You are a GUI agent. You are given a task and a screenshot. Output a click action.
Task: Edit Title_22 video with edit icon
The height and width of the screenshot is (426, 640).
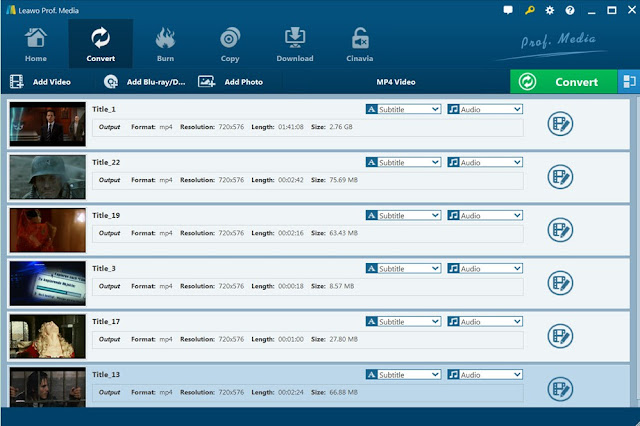[x=560, y=177]
